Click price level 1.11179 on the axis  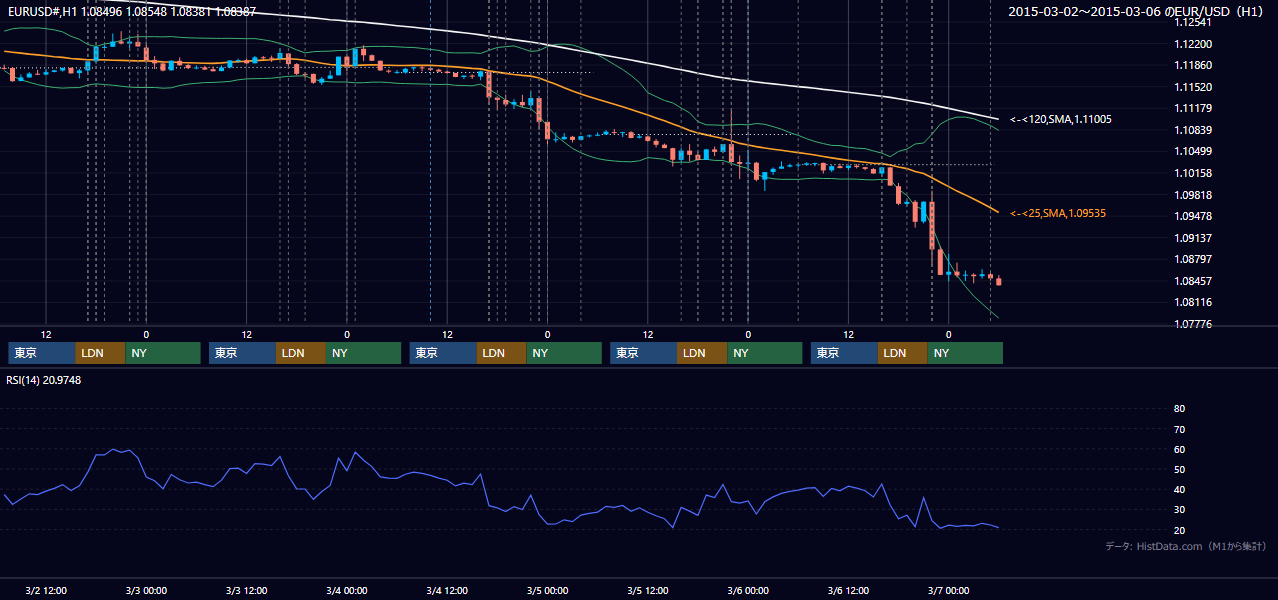1193,108
